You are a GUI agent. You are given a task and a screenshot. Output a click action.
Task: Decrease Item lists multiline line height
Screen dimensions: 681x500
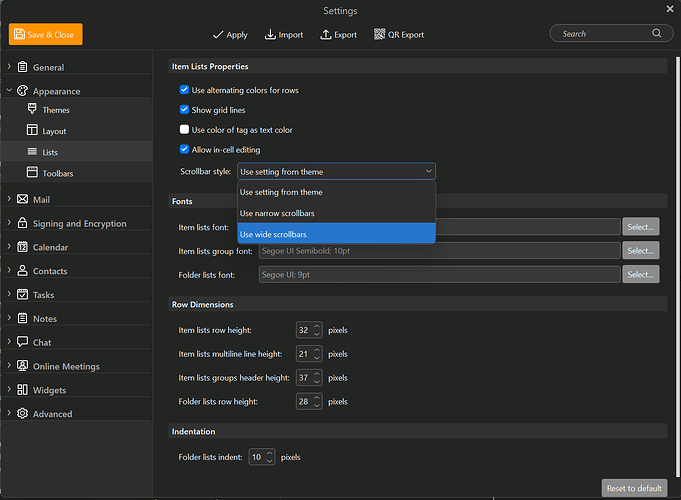click(x=317, y=358)
